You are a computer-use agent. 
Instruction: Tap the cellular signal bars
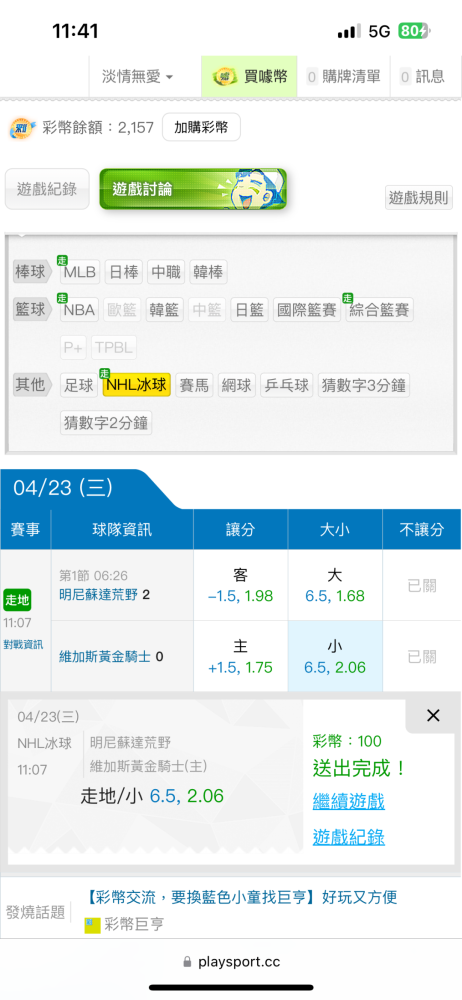pos(349,31)
